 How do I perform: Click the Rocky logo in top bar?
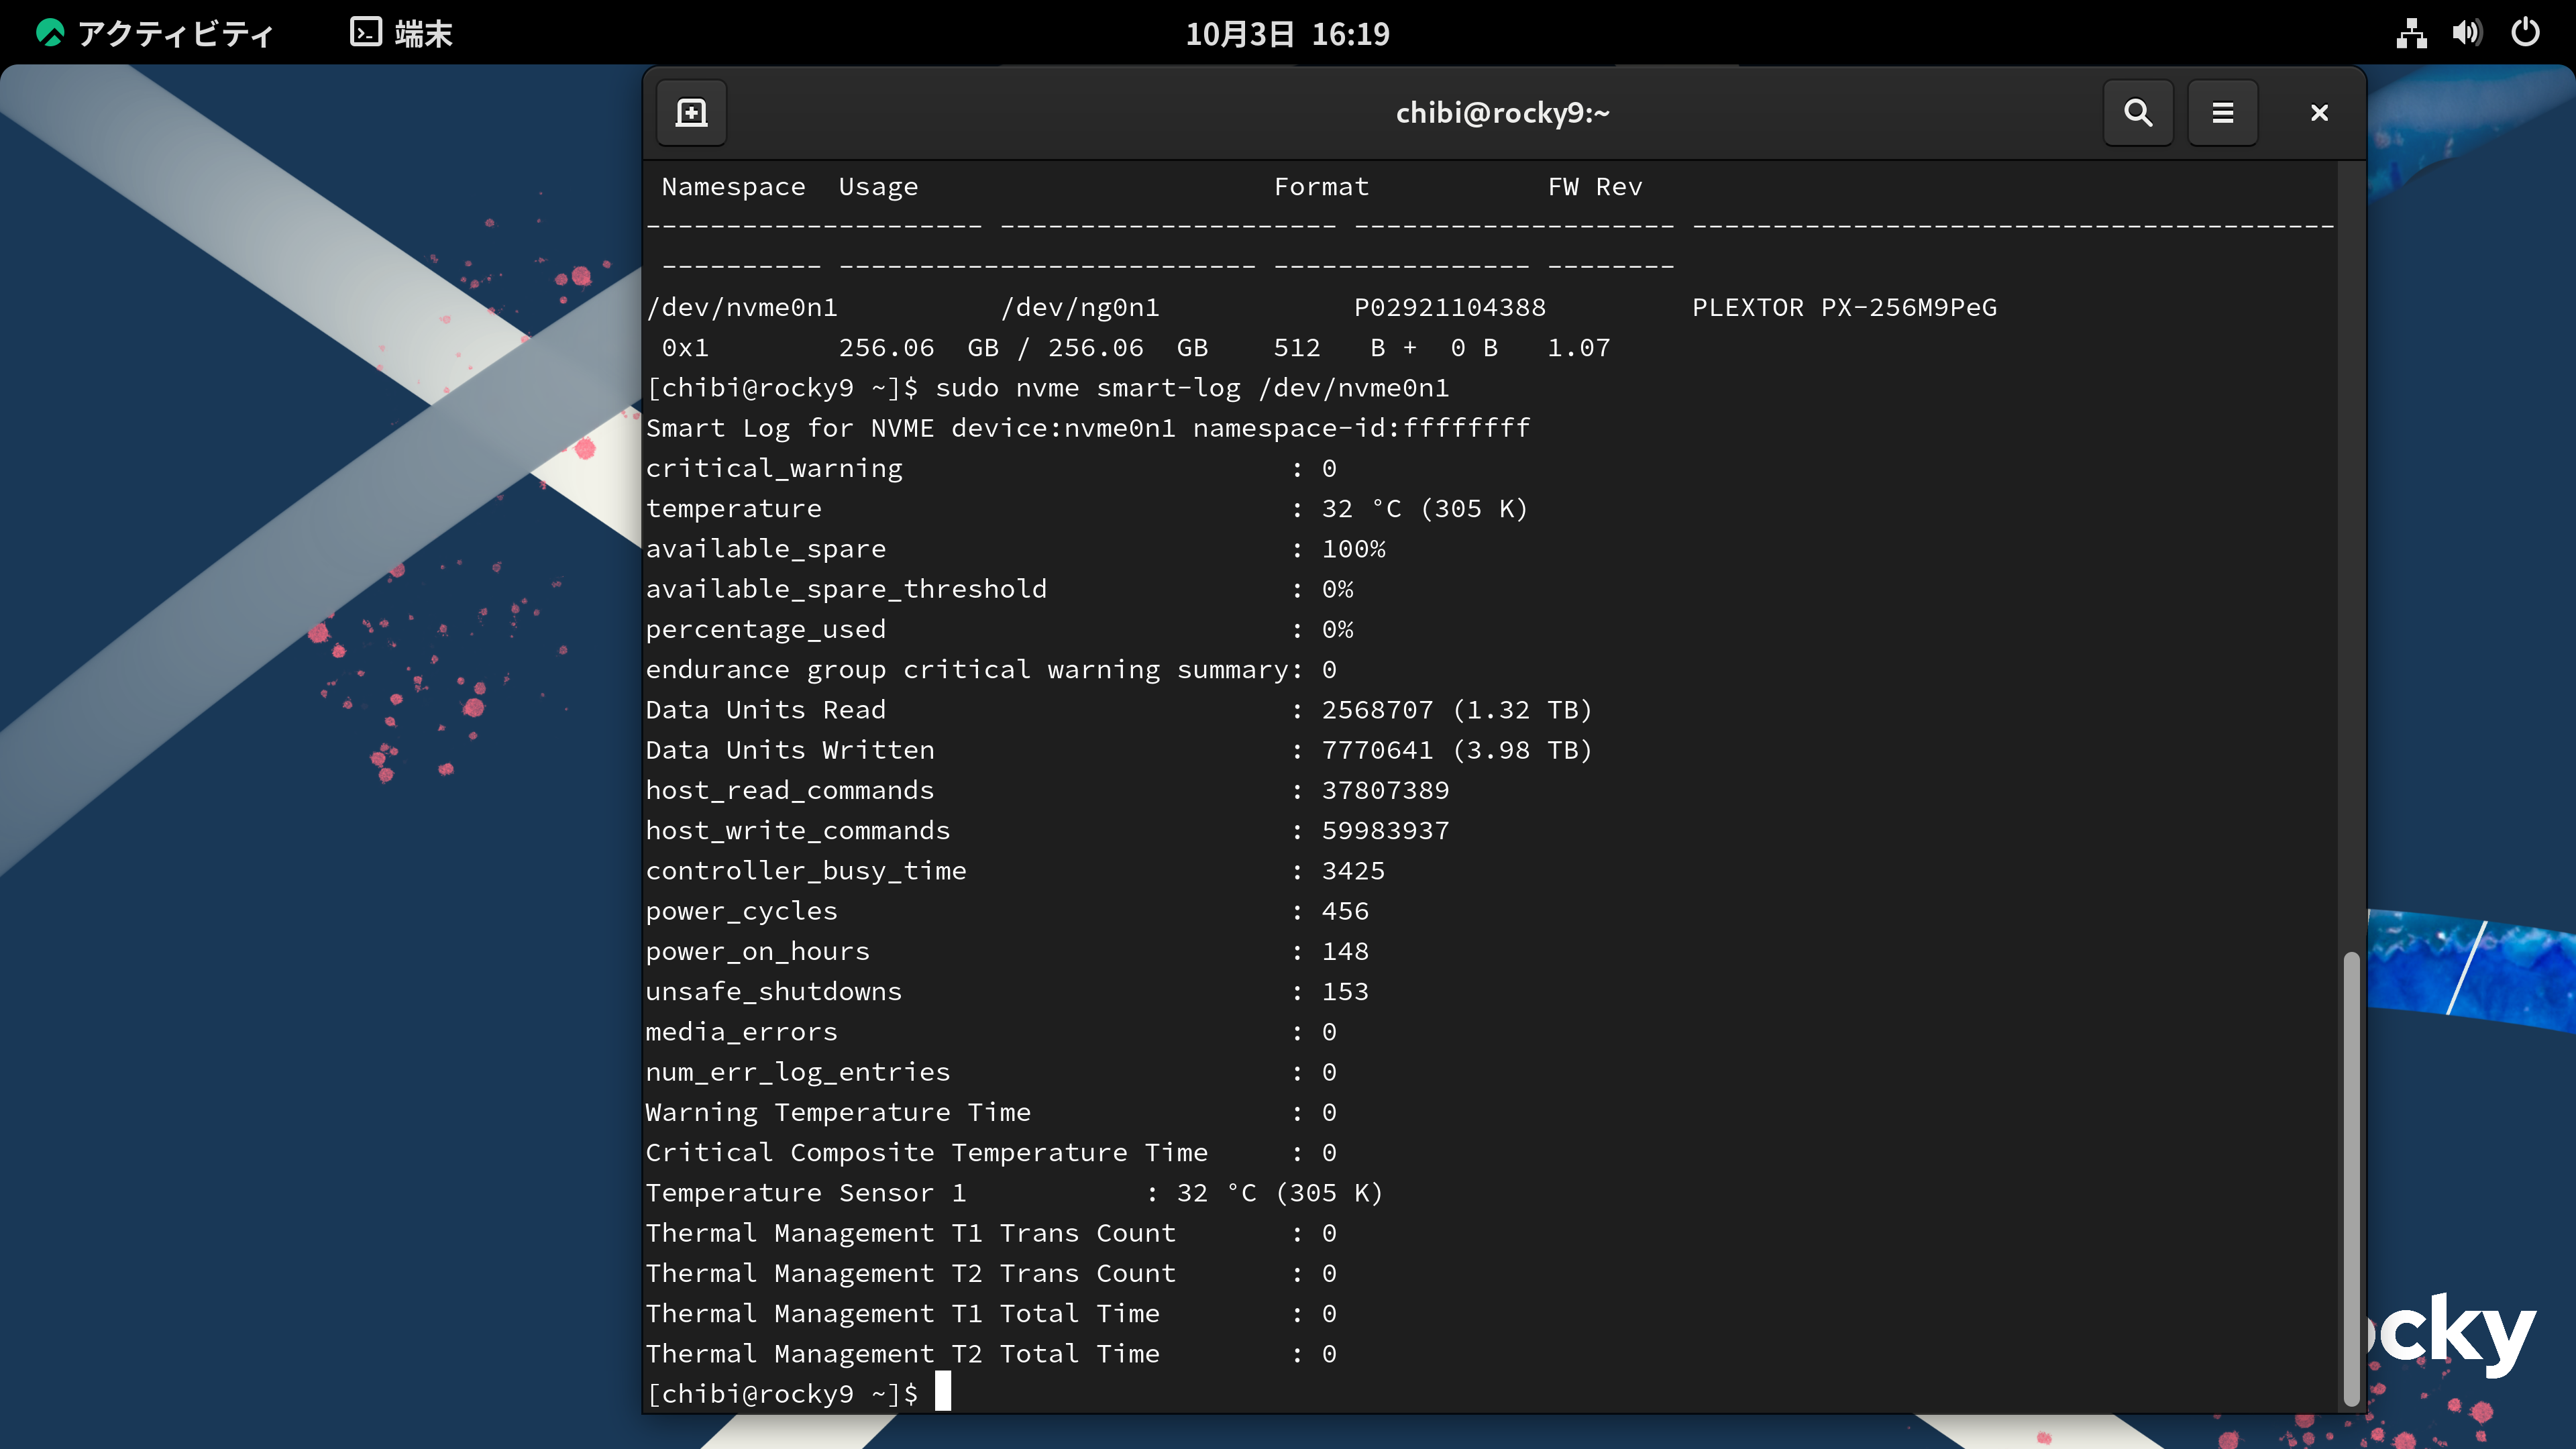coord(50,33)
